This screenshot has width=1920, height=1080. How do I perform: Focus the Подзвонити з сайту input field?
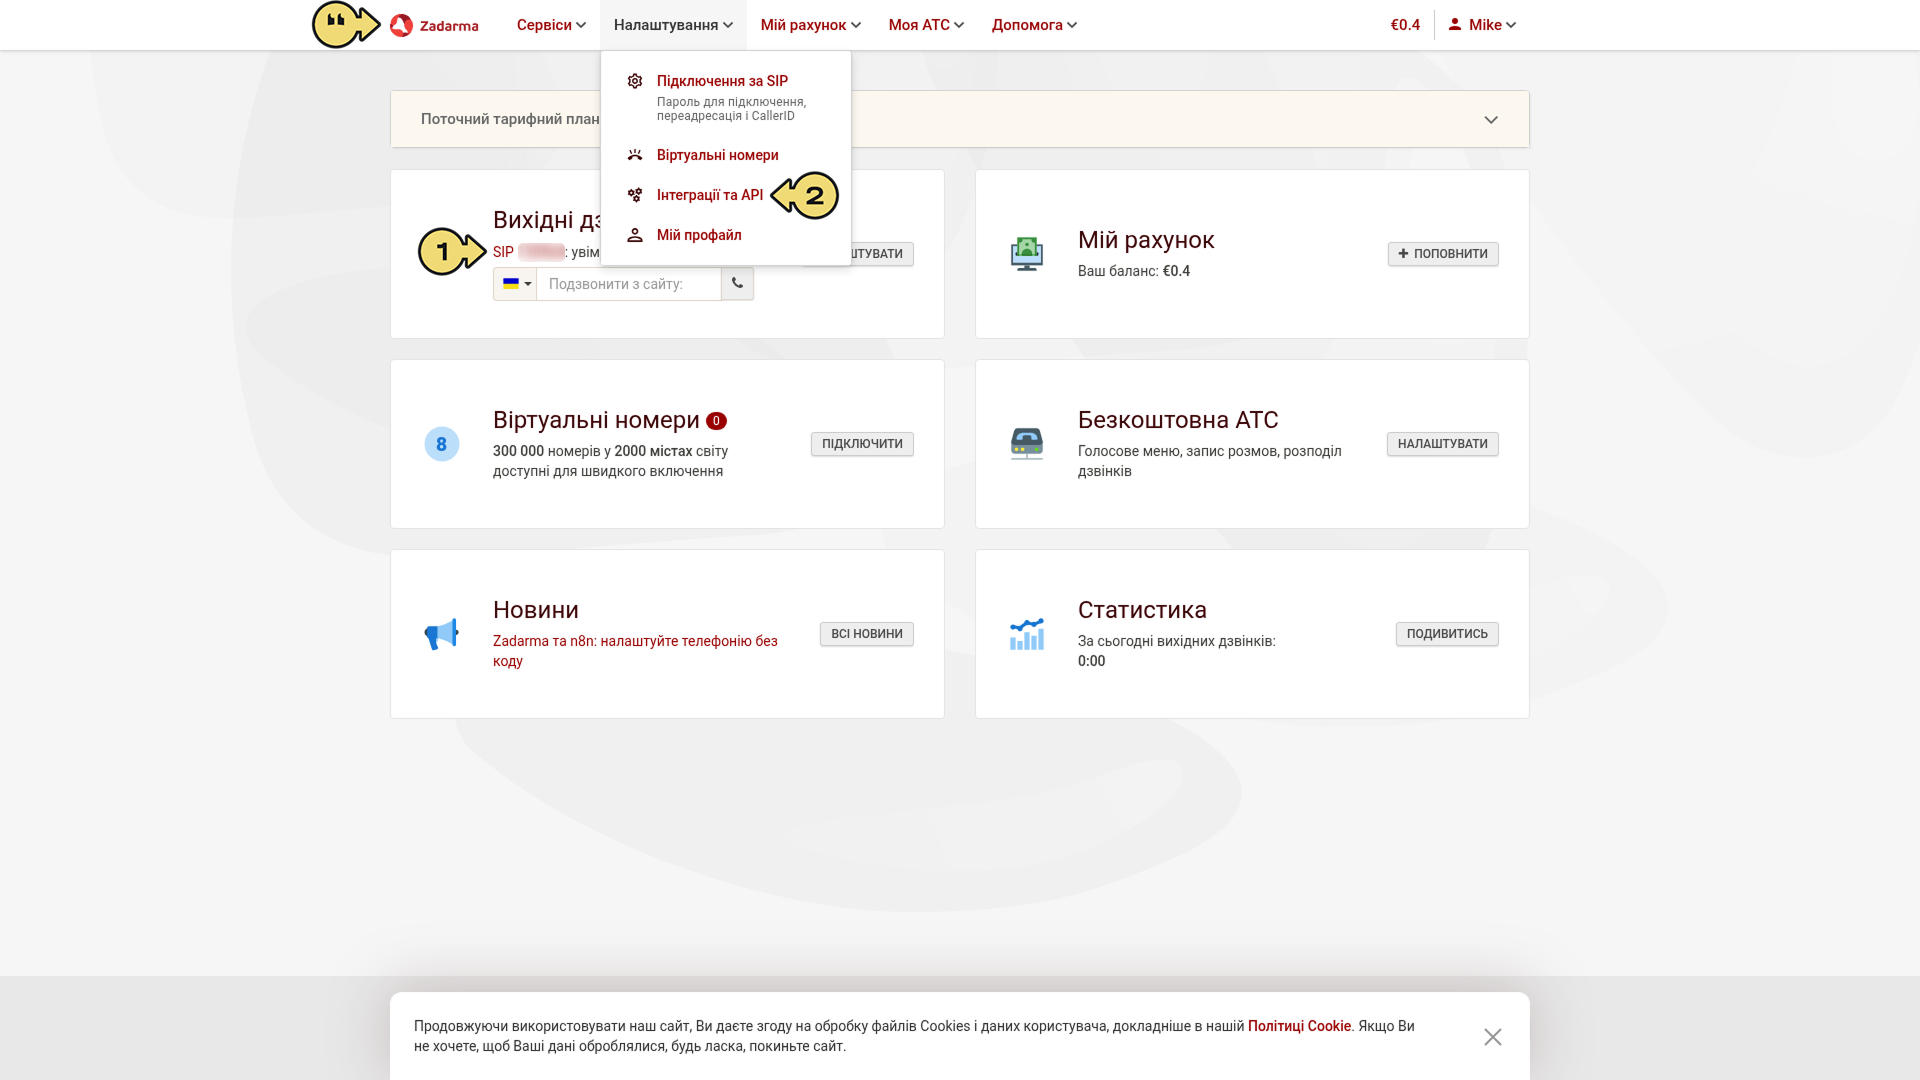629,284
